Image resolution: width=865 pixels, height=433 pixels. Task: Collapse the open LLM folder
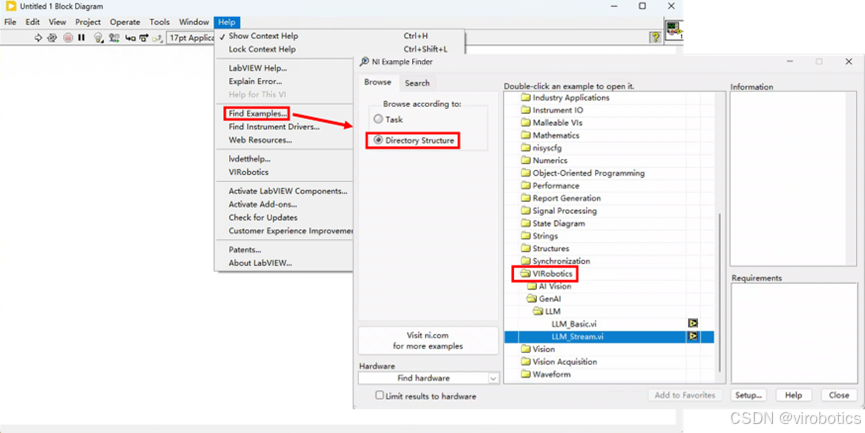pyautogui.click(x=538, y=311)
